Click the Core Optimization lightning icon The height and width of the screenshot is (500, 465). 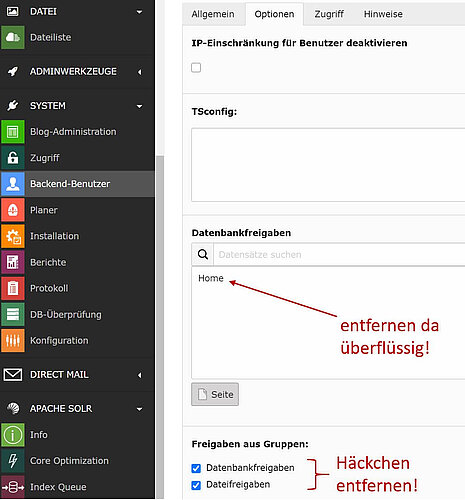[x=13, y=461]
